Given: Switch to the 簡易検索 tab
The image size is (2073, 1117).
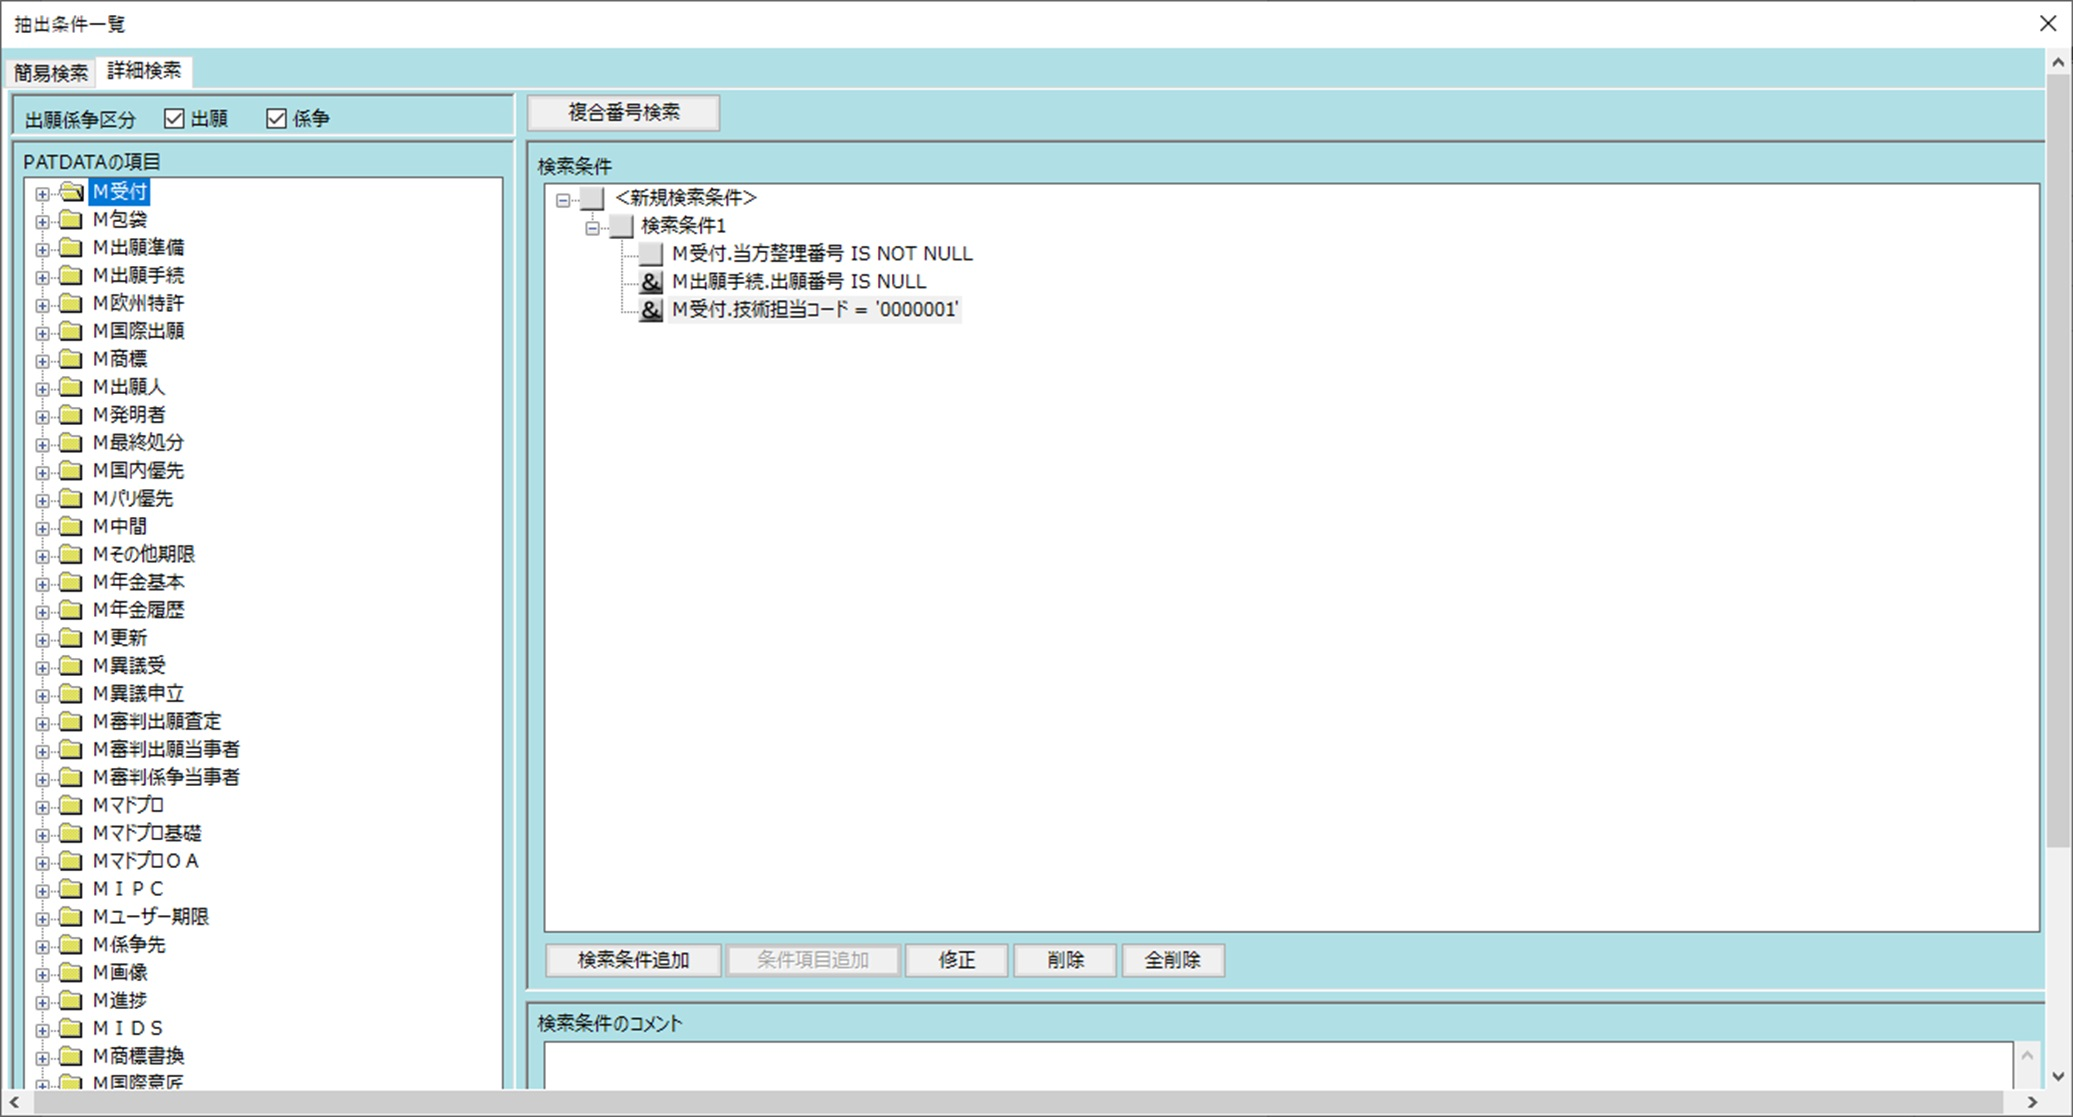Looking at the screenshot, I should tap(50, 72).
